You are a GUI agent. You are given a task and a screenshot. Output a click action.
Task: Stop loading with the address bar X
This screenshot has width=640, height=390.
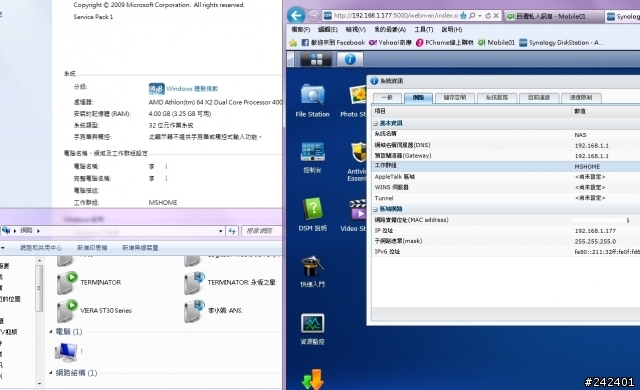496,16
